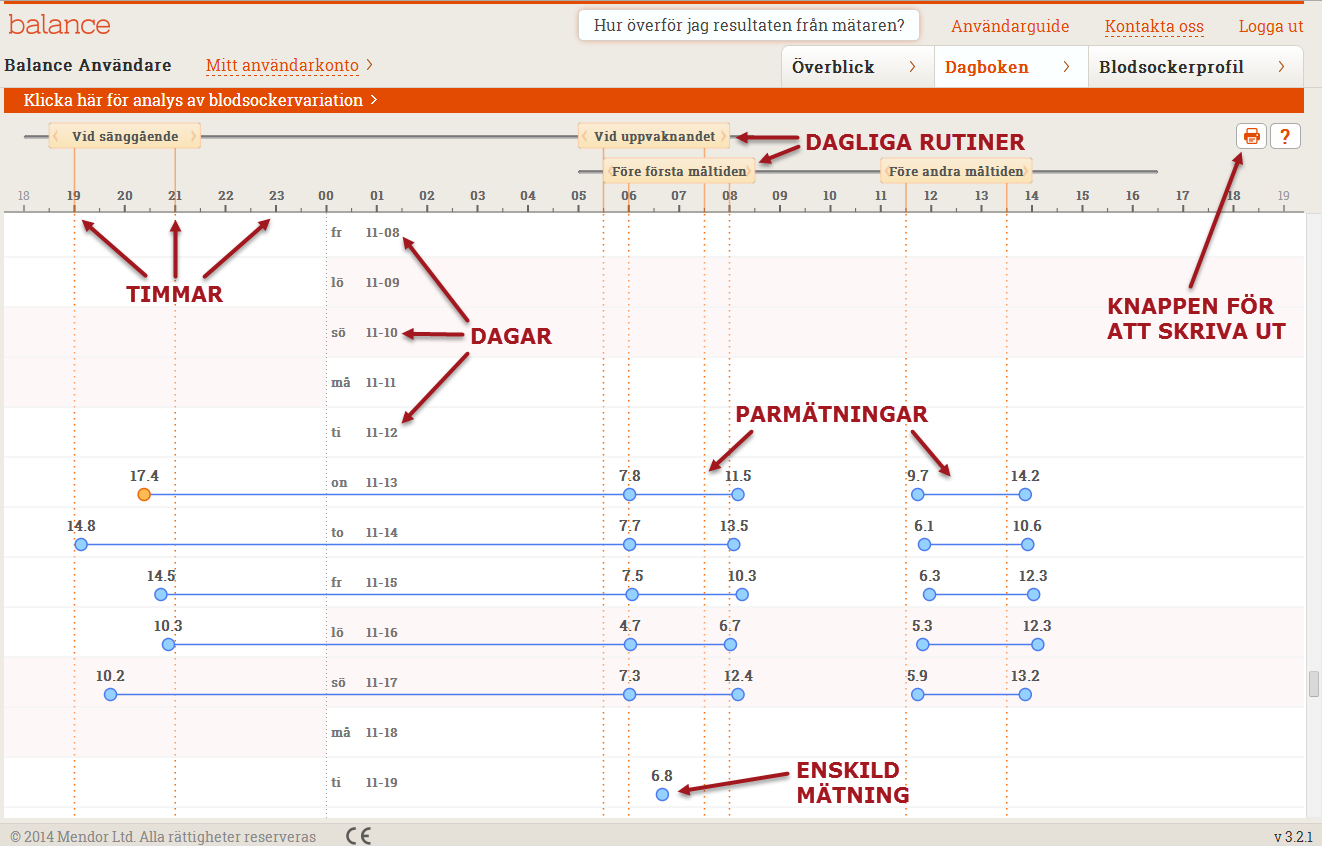
Task: Click the 5.3 measurement point on 11-16
Action: (x=923, y=644)
